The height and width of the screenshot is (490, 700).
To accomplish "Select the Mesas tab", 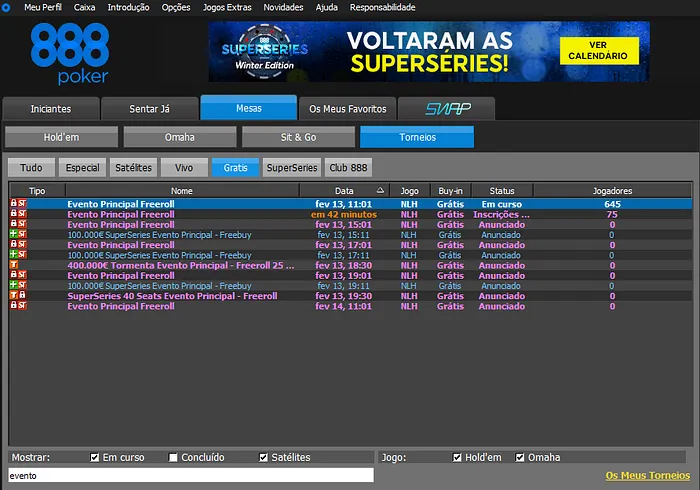I will (249, 108).
